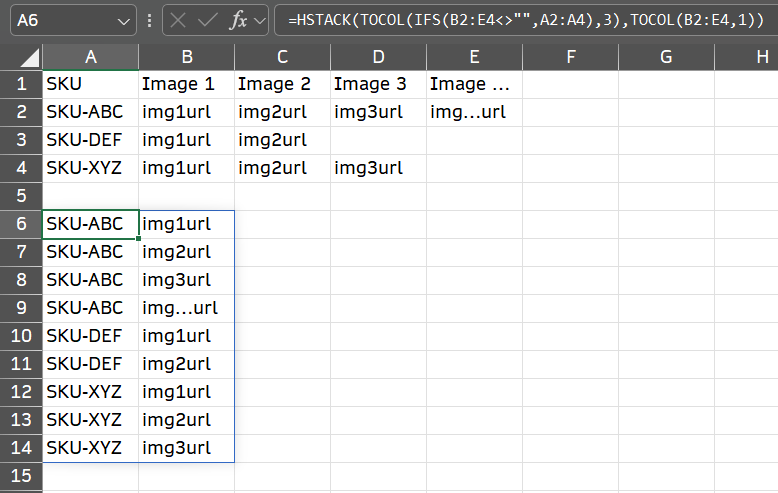Expand the Name Box dropdown arrow
778x493 pixels.
tap(123, 21)
